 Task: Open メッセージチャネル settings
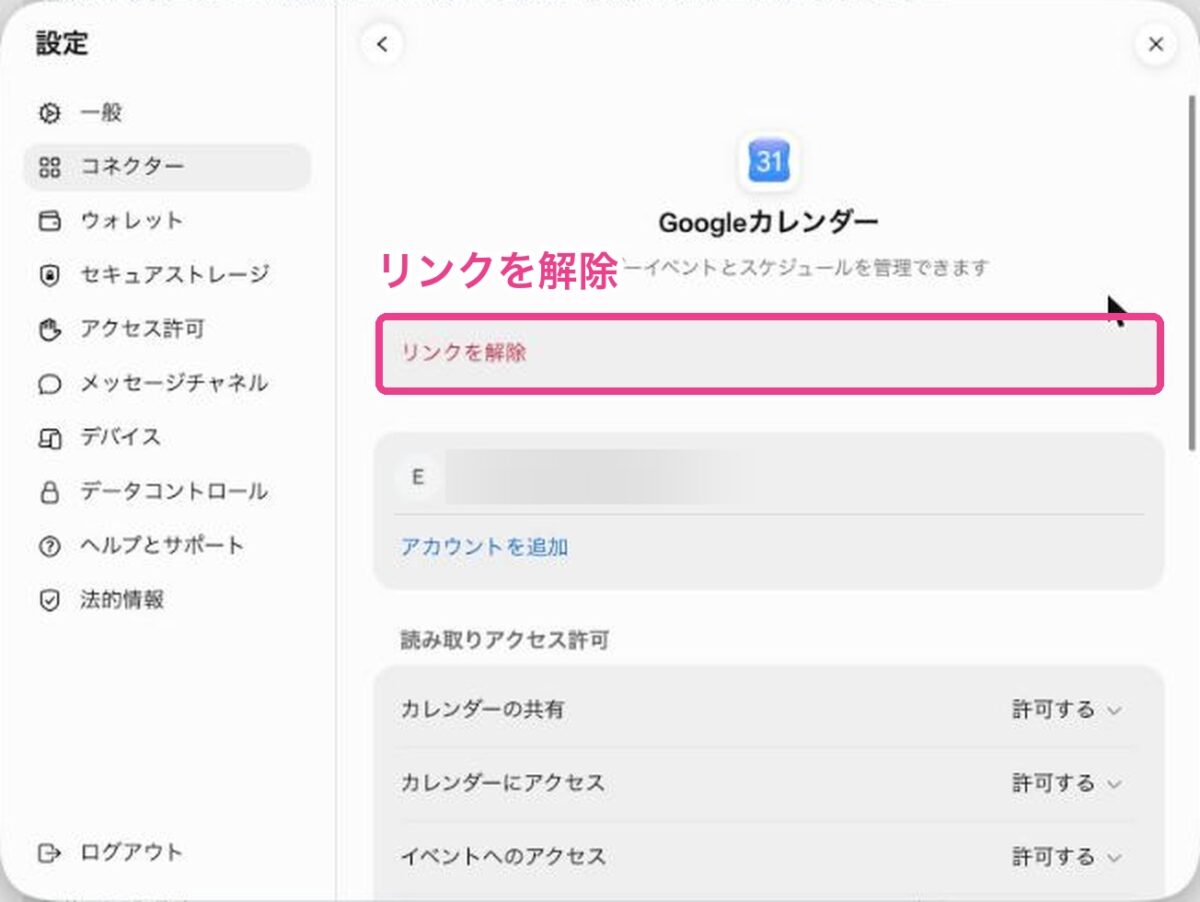(167, 384)
